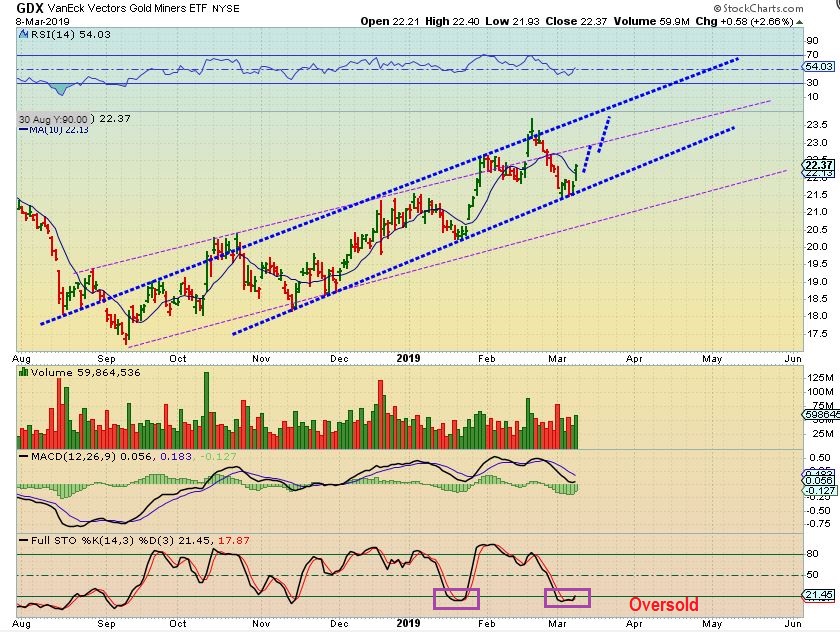Screen dimensions: 840x632
Task: Click the tallest green volume bar in October
Action: [207, 410]
